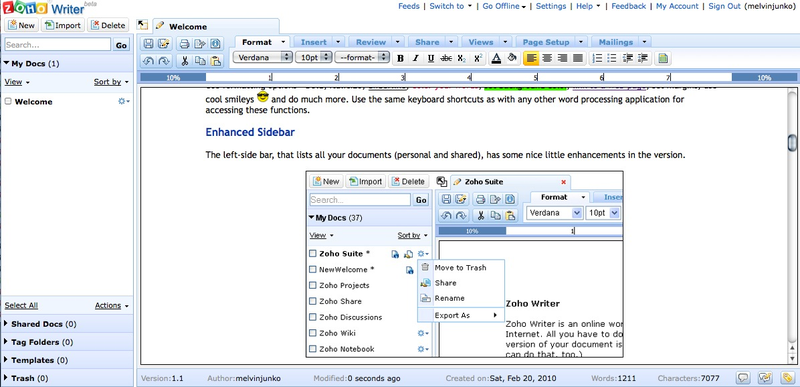Click the Export document icon
This screenshot has width=800, height=387.
199,43
